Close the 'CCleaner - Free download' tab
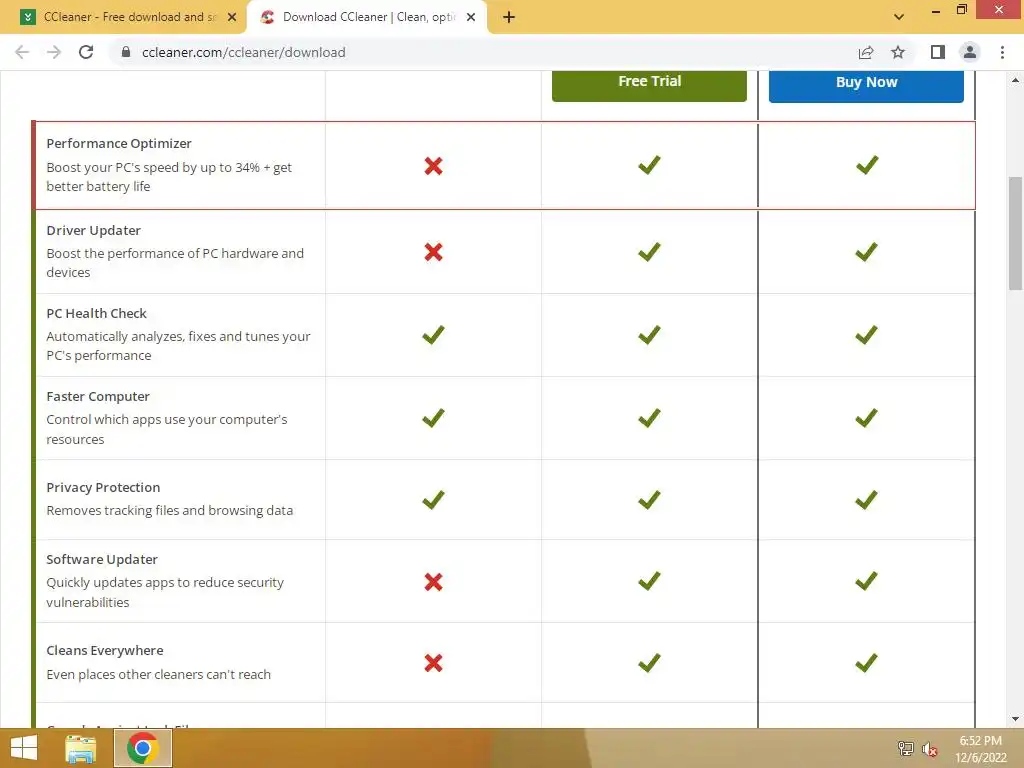Viewport: 1024px width, 768px height. 232,18
